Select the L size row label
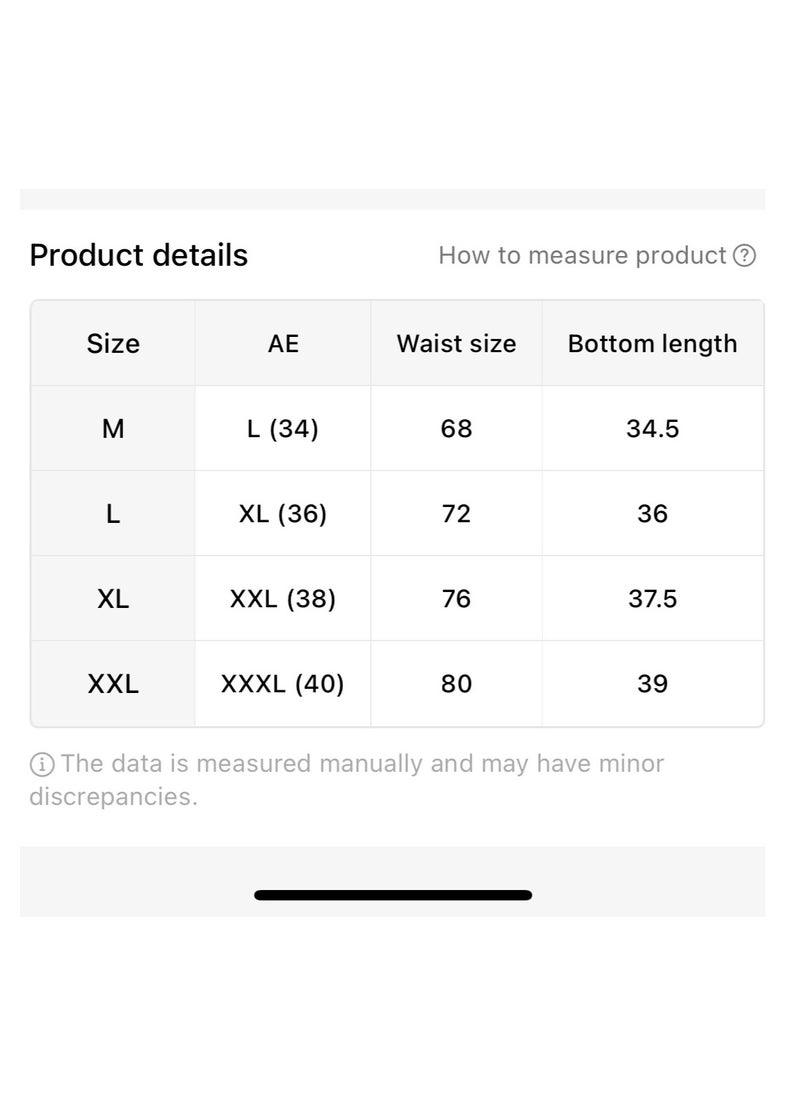This screenshot has height=1096, width=800. (x=113, y=514)
